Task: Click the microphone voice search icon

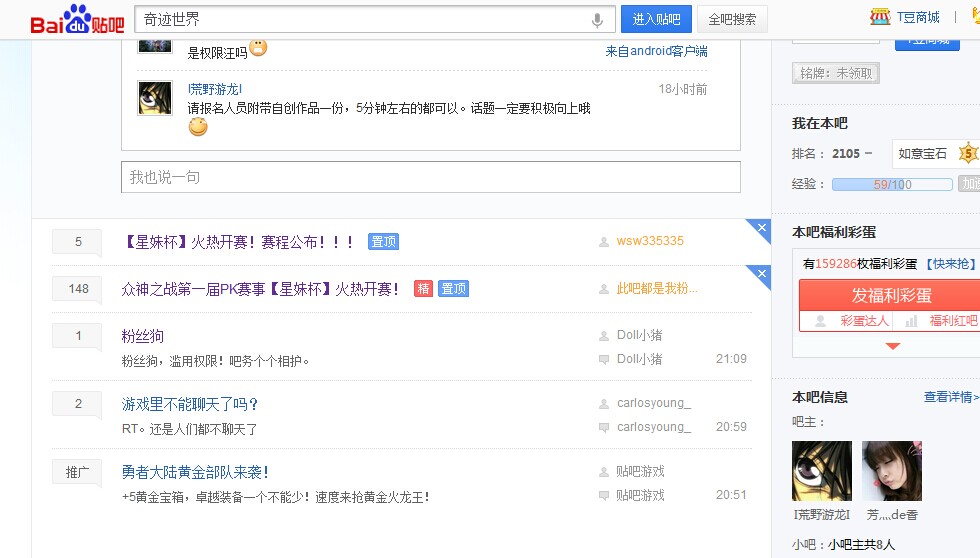Action: 597,20
